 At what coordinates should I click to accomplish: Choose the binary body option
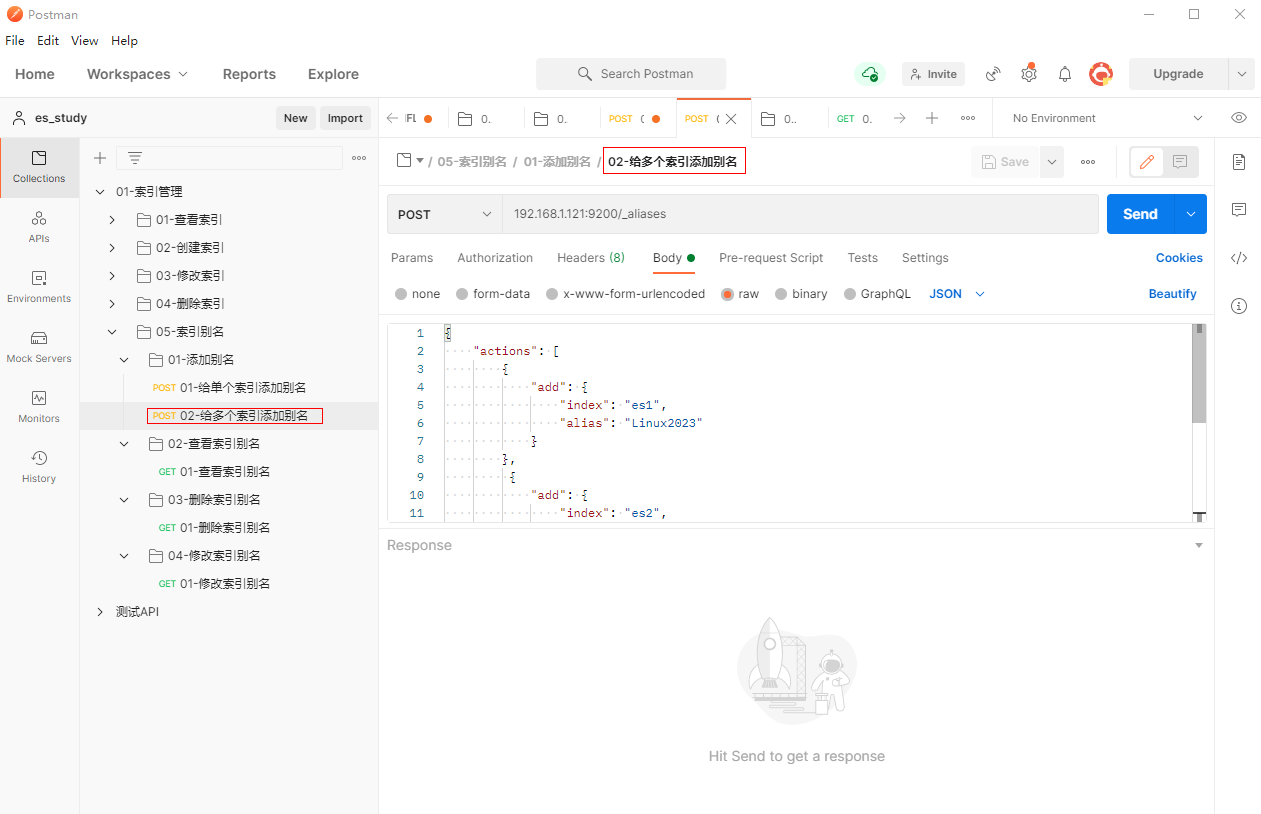(x=781, y=294)
